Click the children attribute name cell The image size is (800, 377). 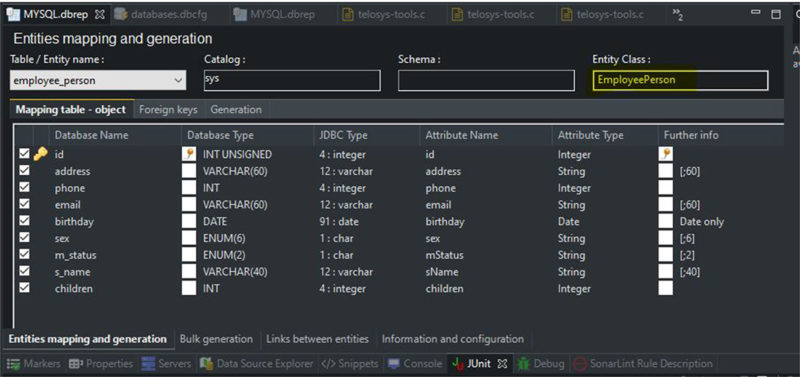[x=444, y=288]
